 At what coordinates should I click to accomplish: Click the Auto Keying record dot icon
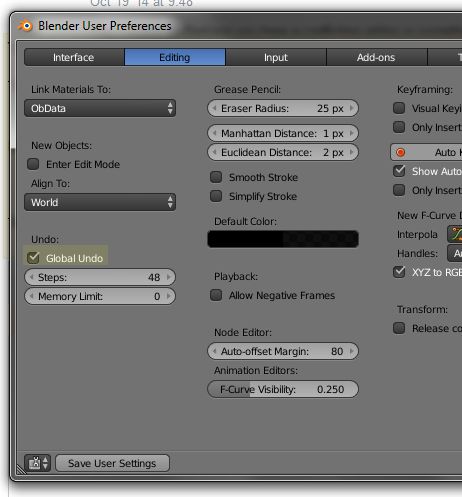[x=400, y=152]
